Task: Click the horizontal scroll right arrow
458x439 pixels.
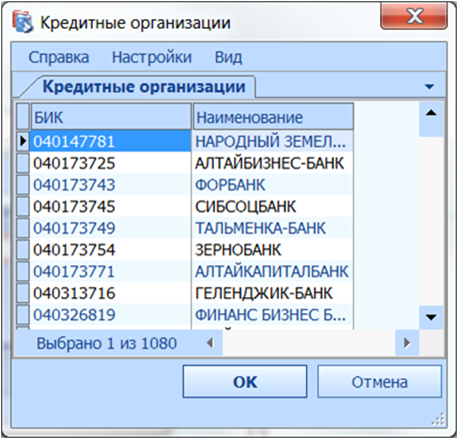Action: [407, 343]
